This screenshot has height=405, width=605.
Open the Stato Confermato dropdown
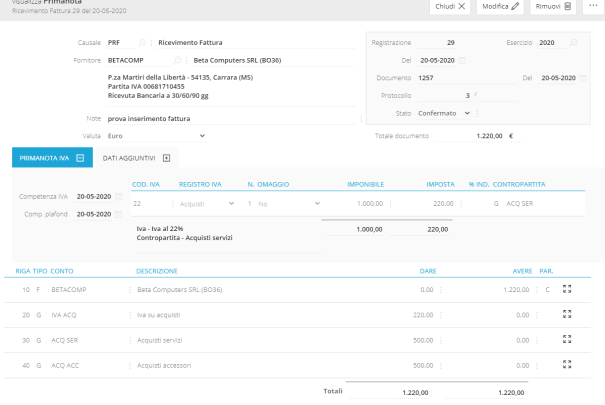pyautogui.click(x=444, y=113)
